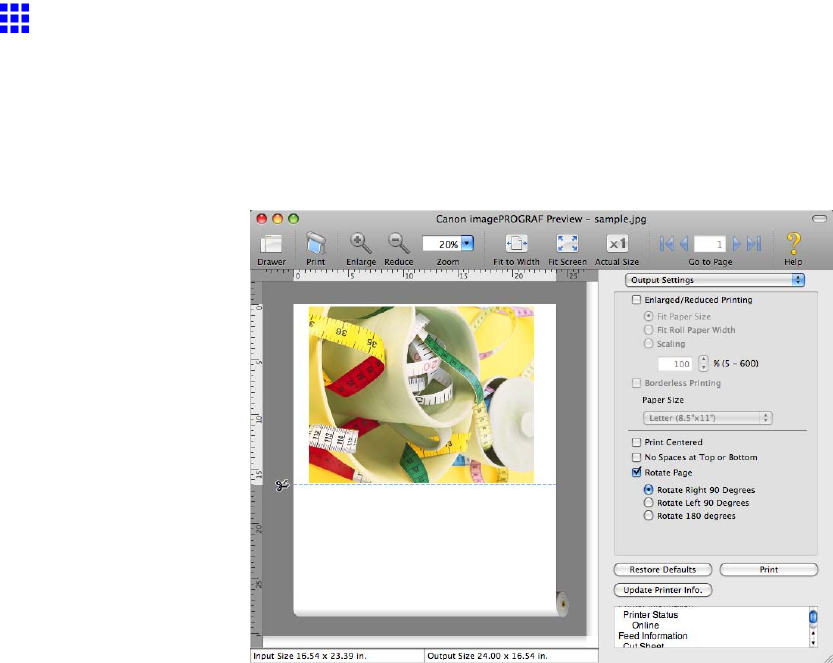Click the measuring tape preview image
The width and height of the screenshot is (833, 663).
tap(421, 394)
